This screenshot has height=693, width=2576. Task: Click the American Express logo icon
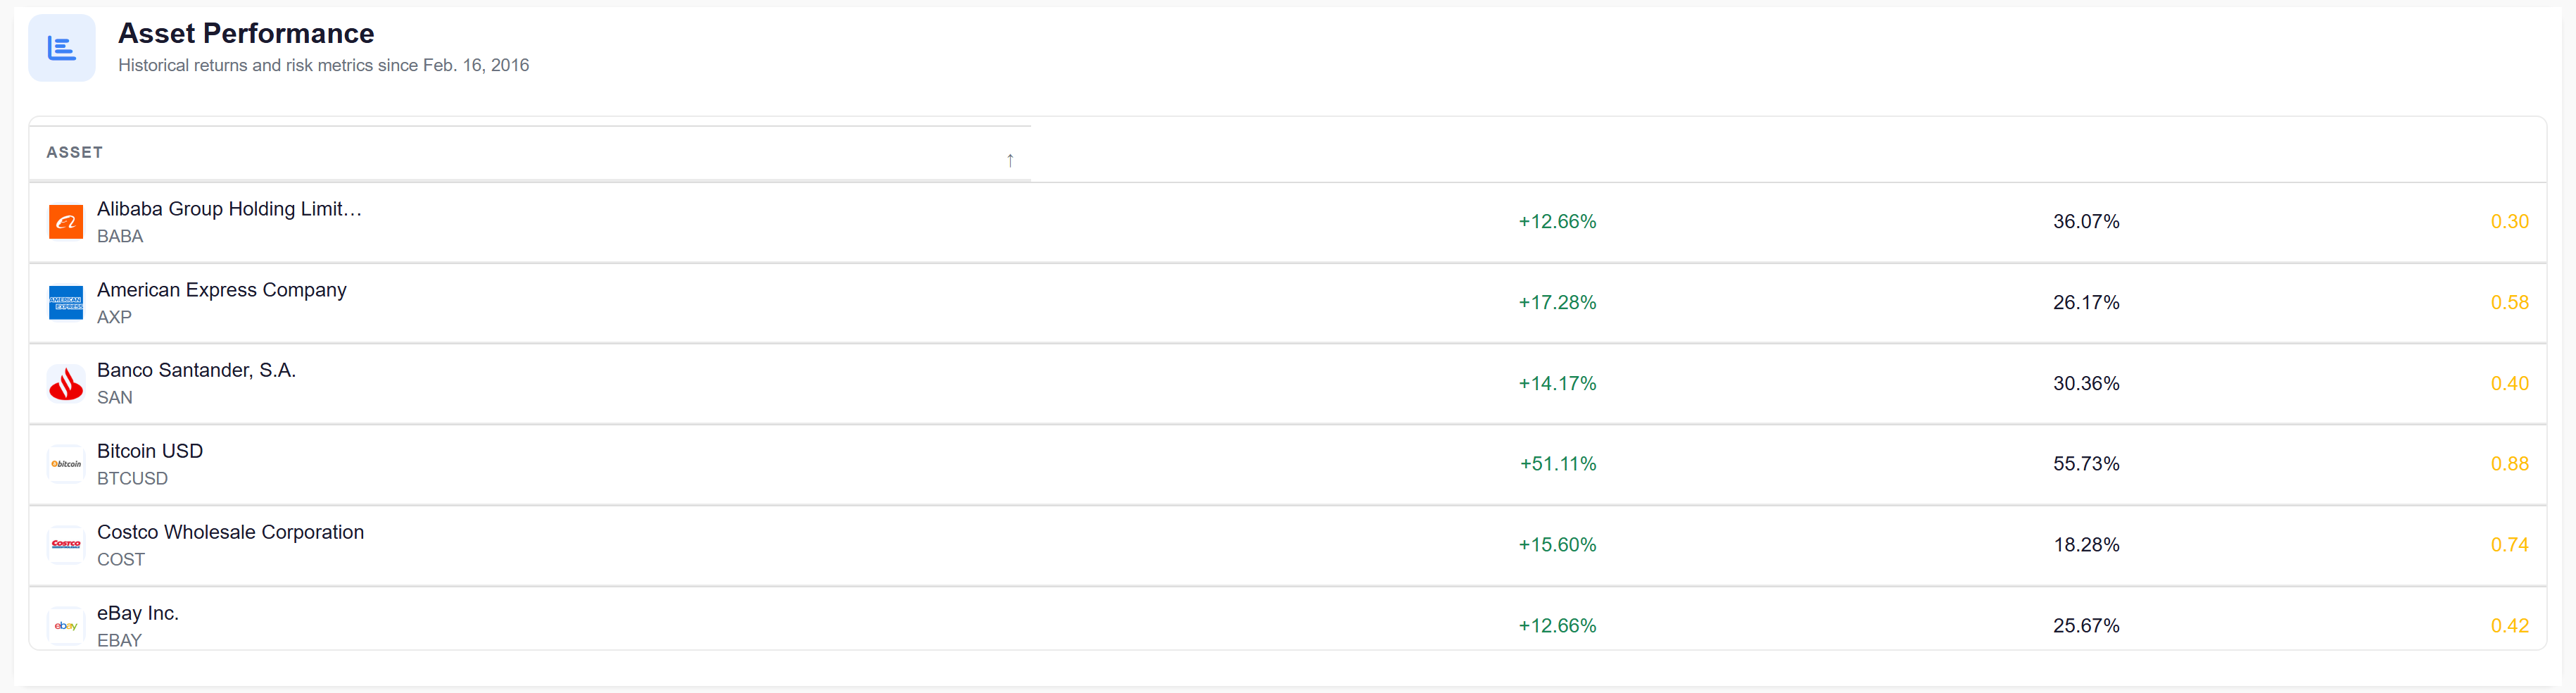pyautogui.click(x=66, y=303)
